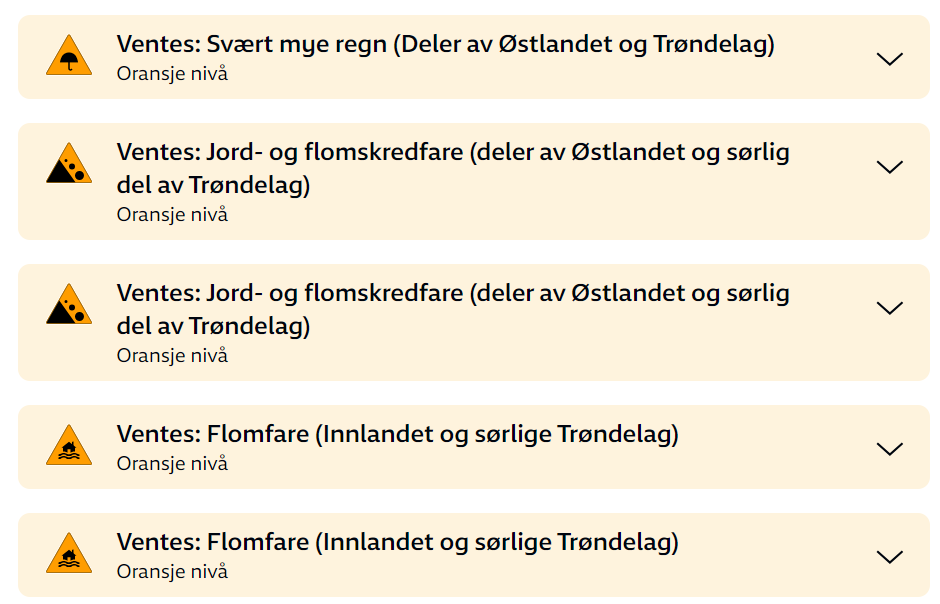Open first 'Ventes: Flomfare (Innlandet)' heading
Screen dimensions: 940x604
coord(397,434)
